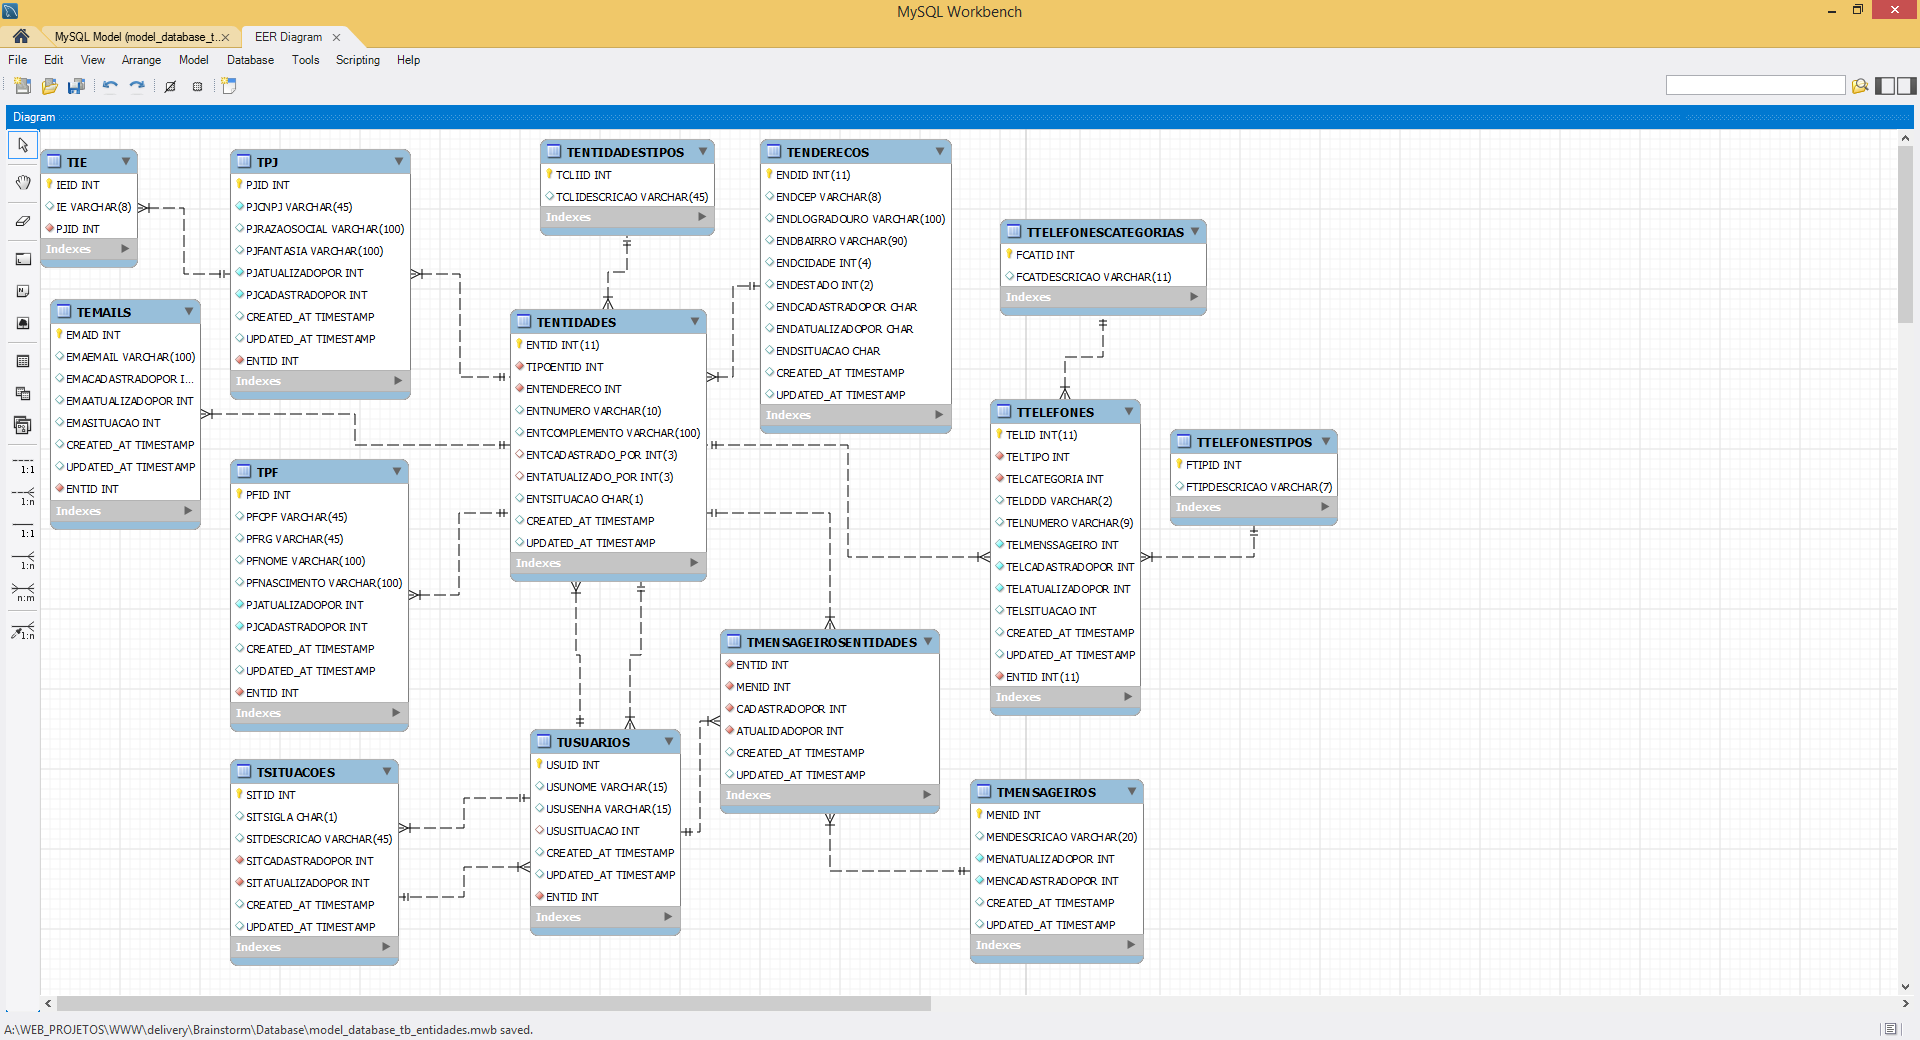Click the save model toolbar icon
Viewport: 1920px width, 1040px height.
click(76, 86)
